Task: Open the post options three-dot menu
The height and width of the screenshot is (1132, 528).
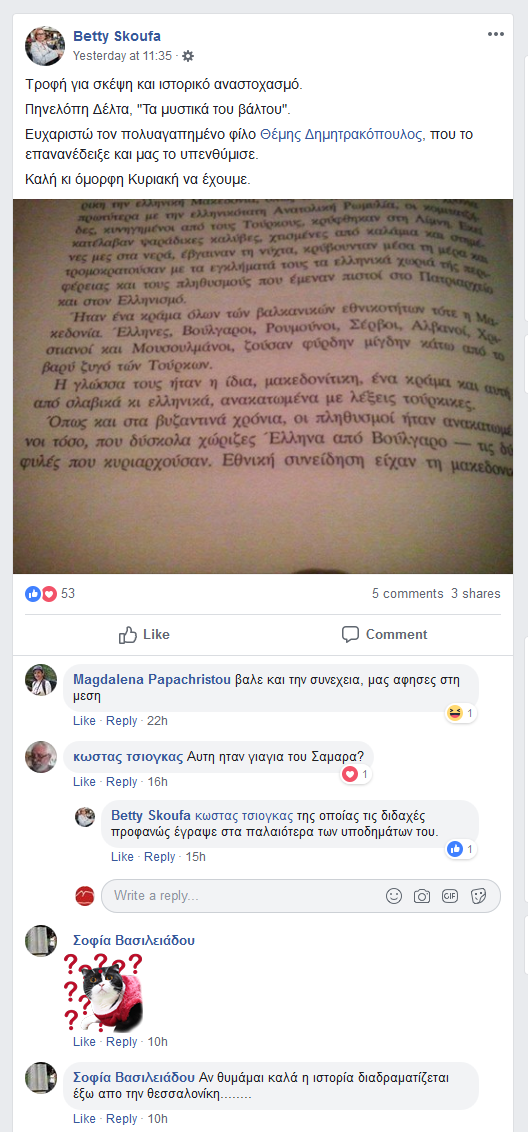Action: click(495, 35)
